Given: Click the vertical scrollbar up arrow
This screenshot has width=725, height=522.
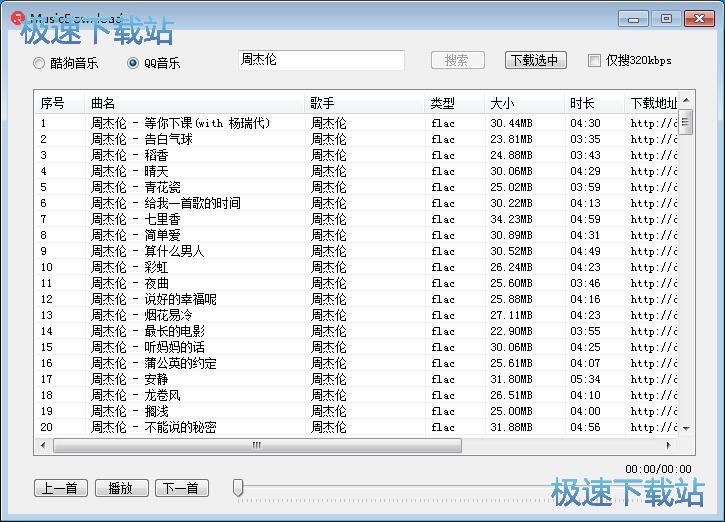Looking at the screenshot, I should [x=686, y=100].
